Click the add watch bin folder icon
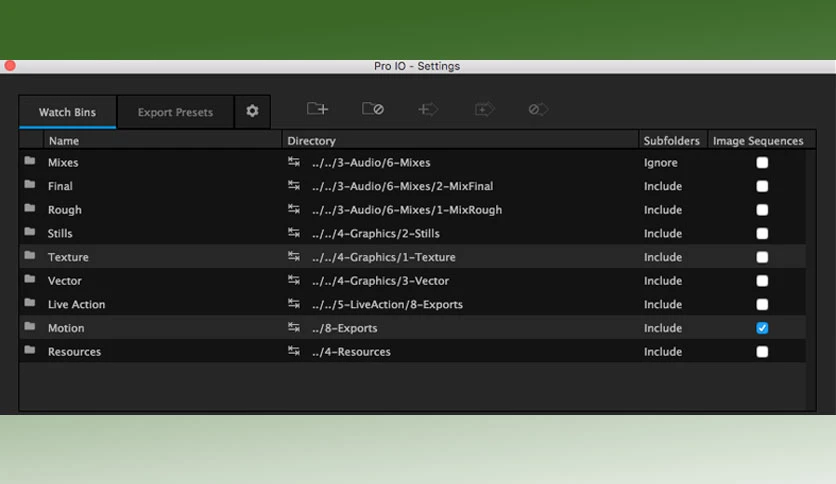The height and width of the screenshot is (484, 836). (x=317, y=109)
